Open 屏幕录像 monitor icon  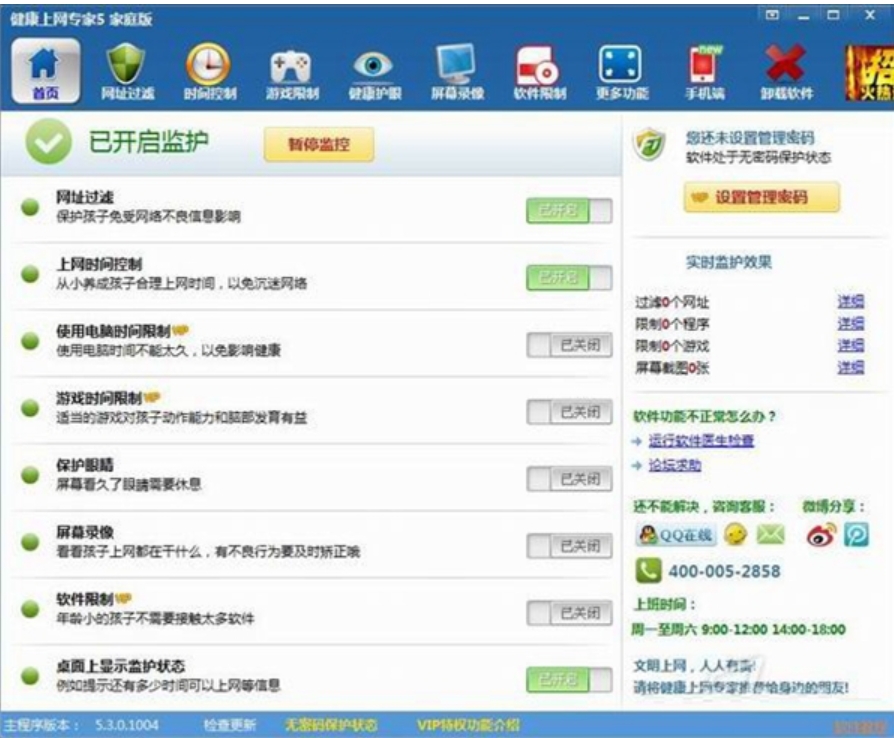pyautogui.click(x=457, y=72)
